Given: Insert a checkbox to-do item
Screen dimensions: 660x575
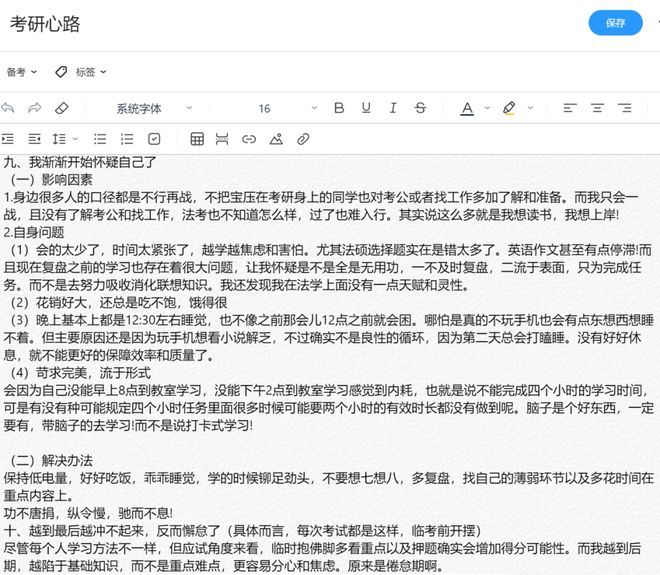Looking at the screenshot, I should coord(154,138).
